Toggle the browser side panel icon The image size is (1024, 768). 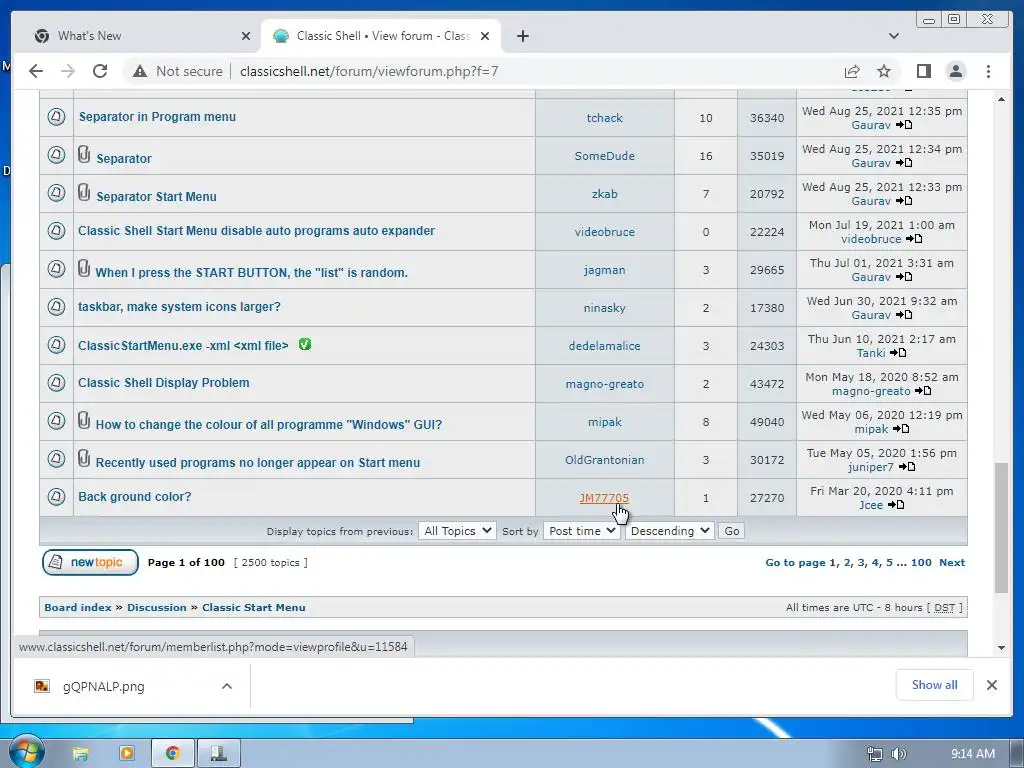(x=923, y=71)
